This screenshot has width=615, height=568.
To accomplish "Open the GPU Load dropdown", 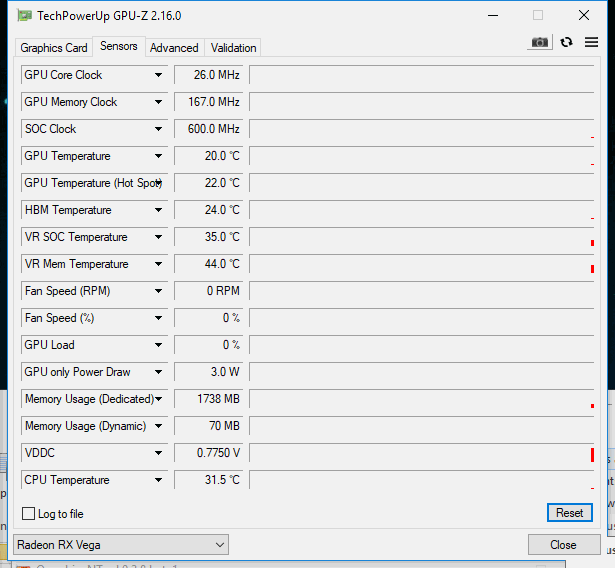I will coord(158,345).
